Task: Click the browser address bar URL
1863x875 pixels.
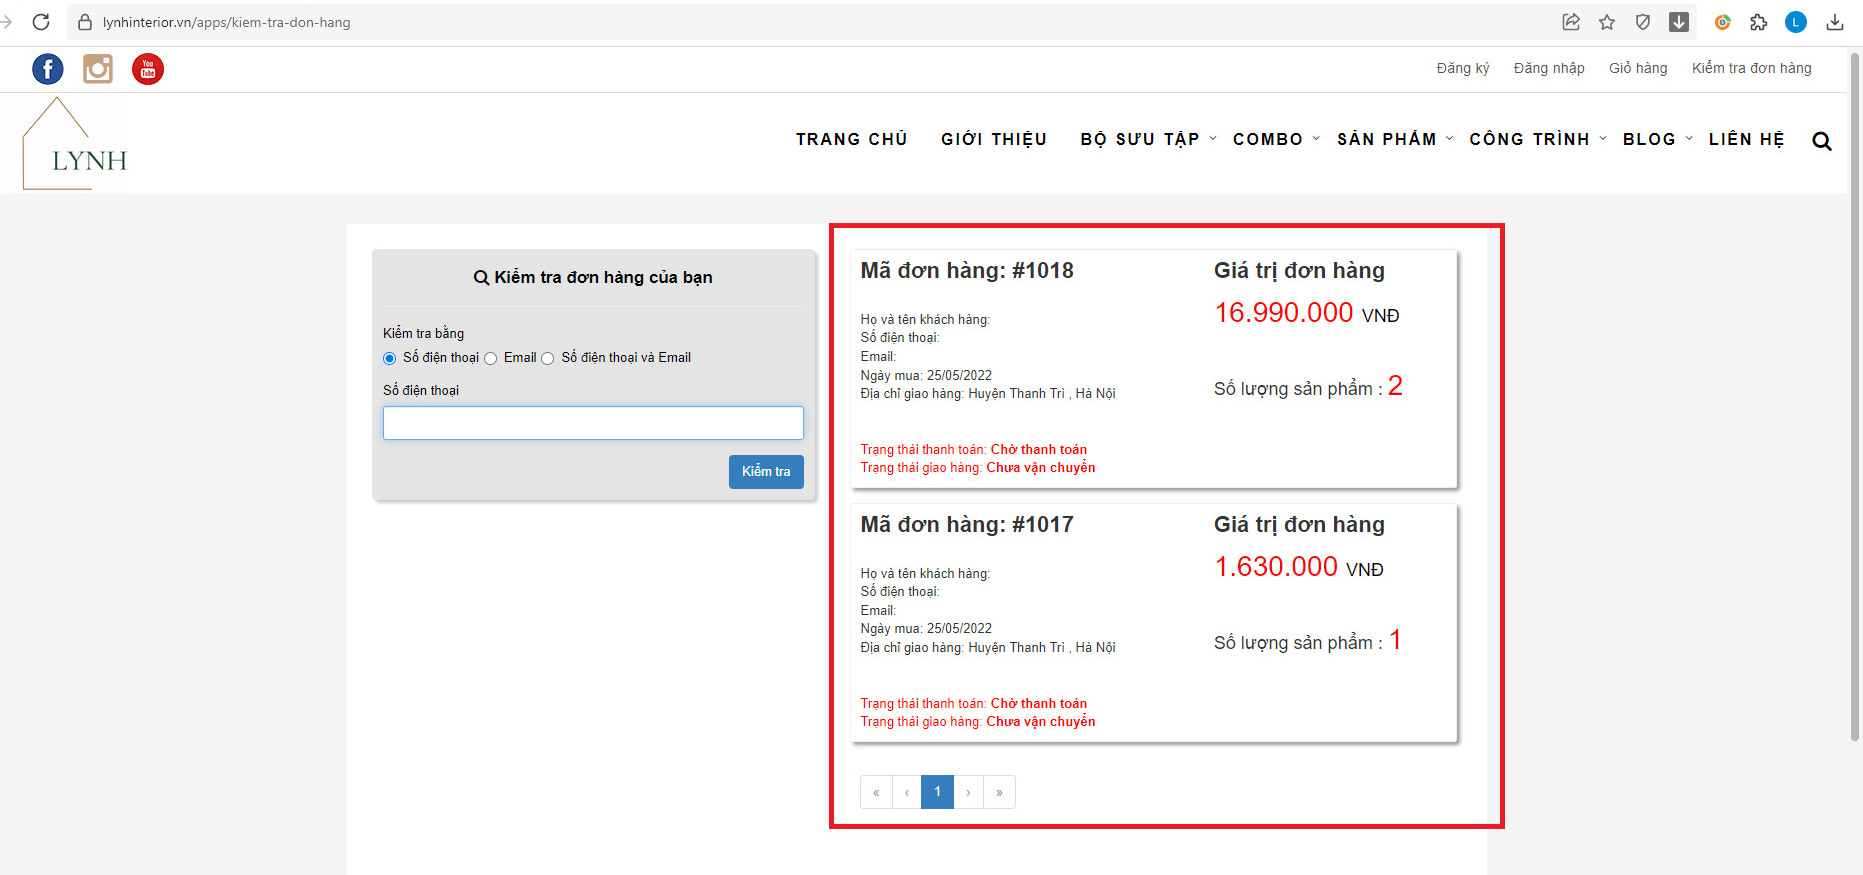Action: click(x=227, y=22)
